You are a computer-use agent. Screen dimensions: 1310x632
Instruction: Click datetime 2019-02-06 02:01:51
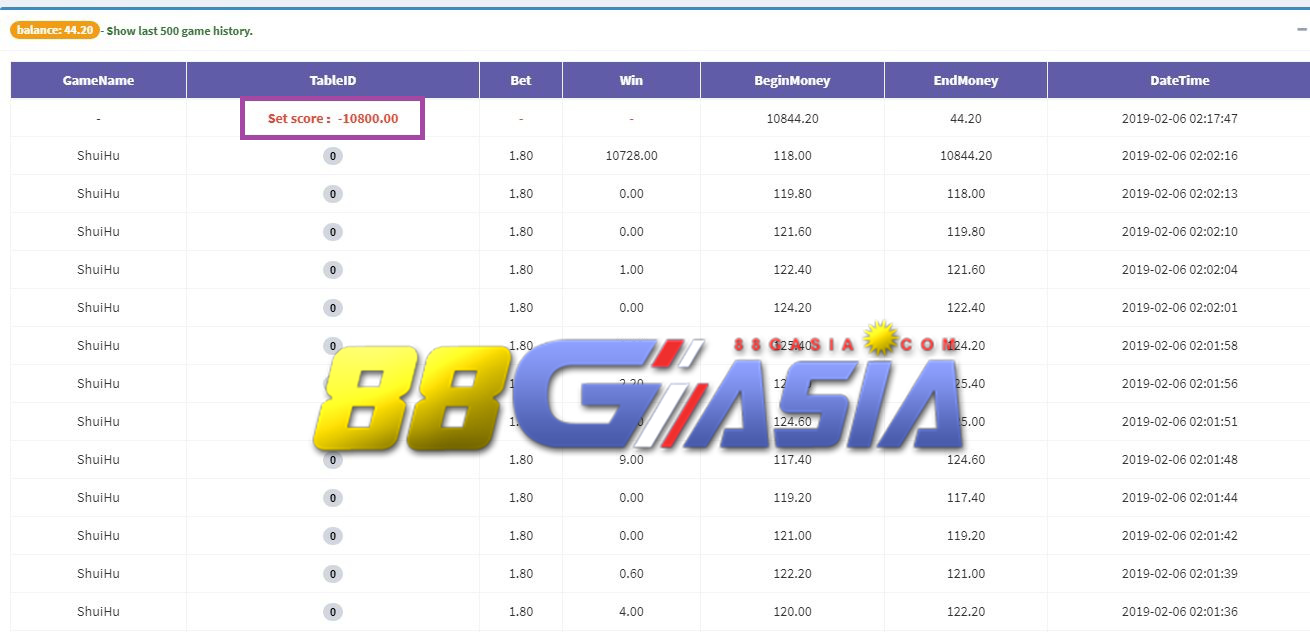(x=1179, y=422)
